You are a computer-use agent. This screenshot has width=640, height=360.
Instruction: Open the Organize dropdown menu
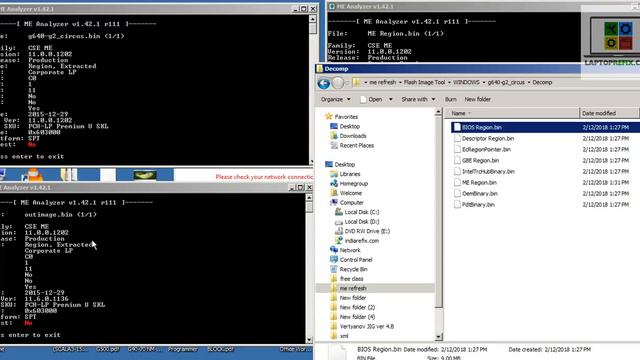336,99
